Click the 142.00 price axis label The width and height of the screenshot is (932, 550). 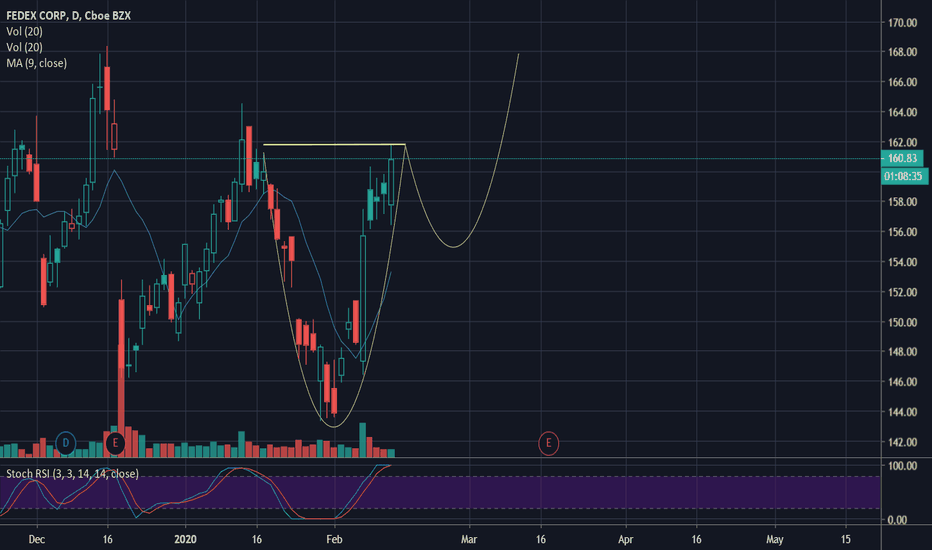click(902, 442)
